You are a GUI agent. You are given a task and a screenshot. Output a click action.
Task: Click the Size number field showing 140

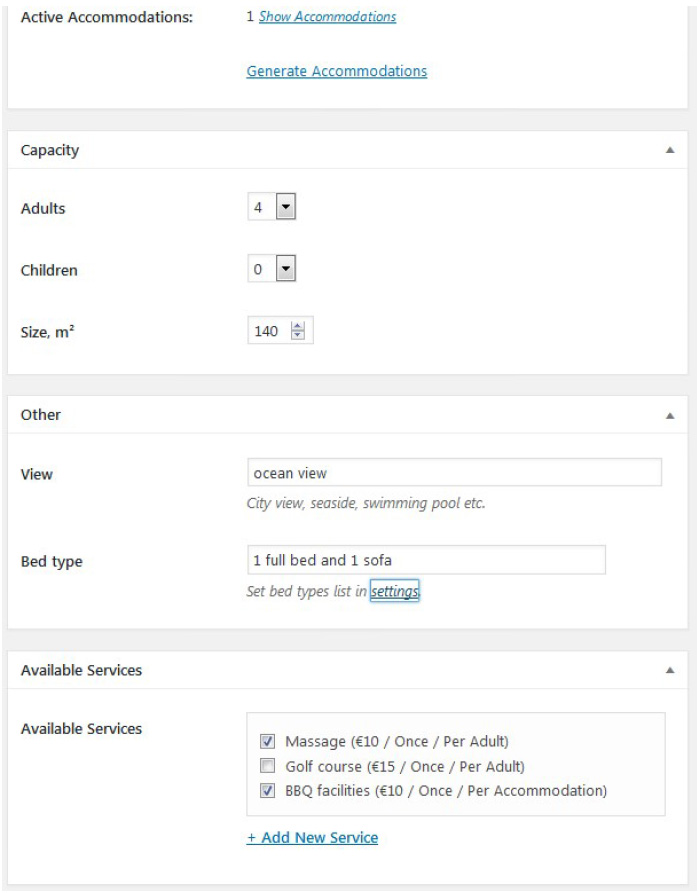pos(268,331)
